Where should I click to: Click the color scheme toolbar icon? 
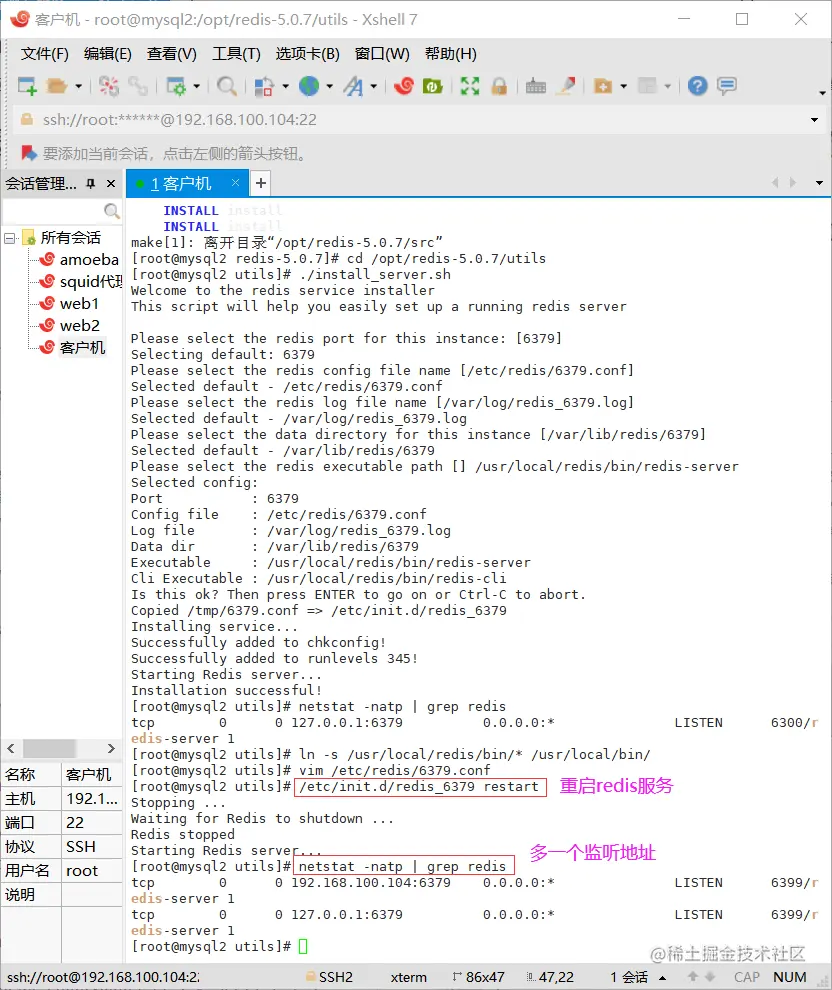pos(264,86)
